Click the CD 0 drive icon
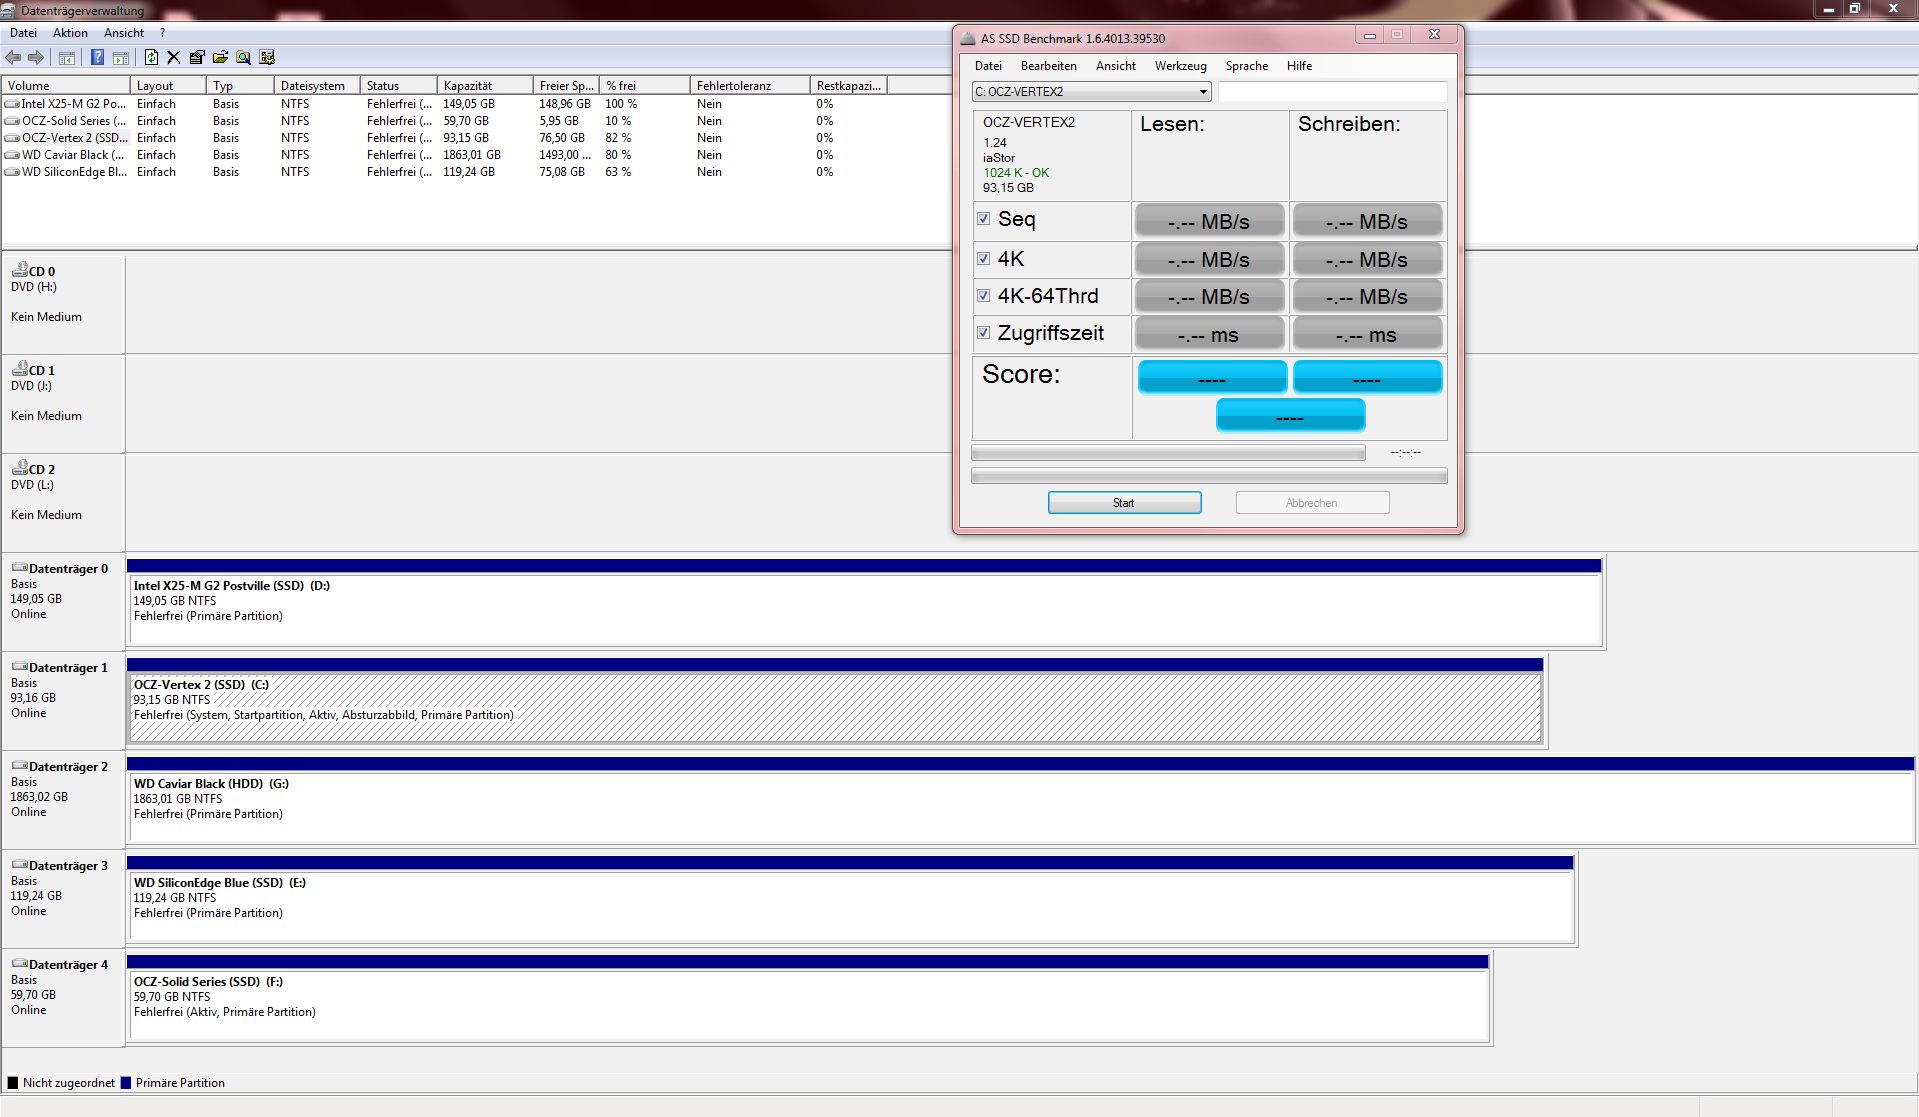The height and width of the screenshot is (1117, 1919). point(19,269)
